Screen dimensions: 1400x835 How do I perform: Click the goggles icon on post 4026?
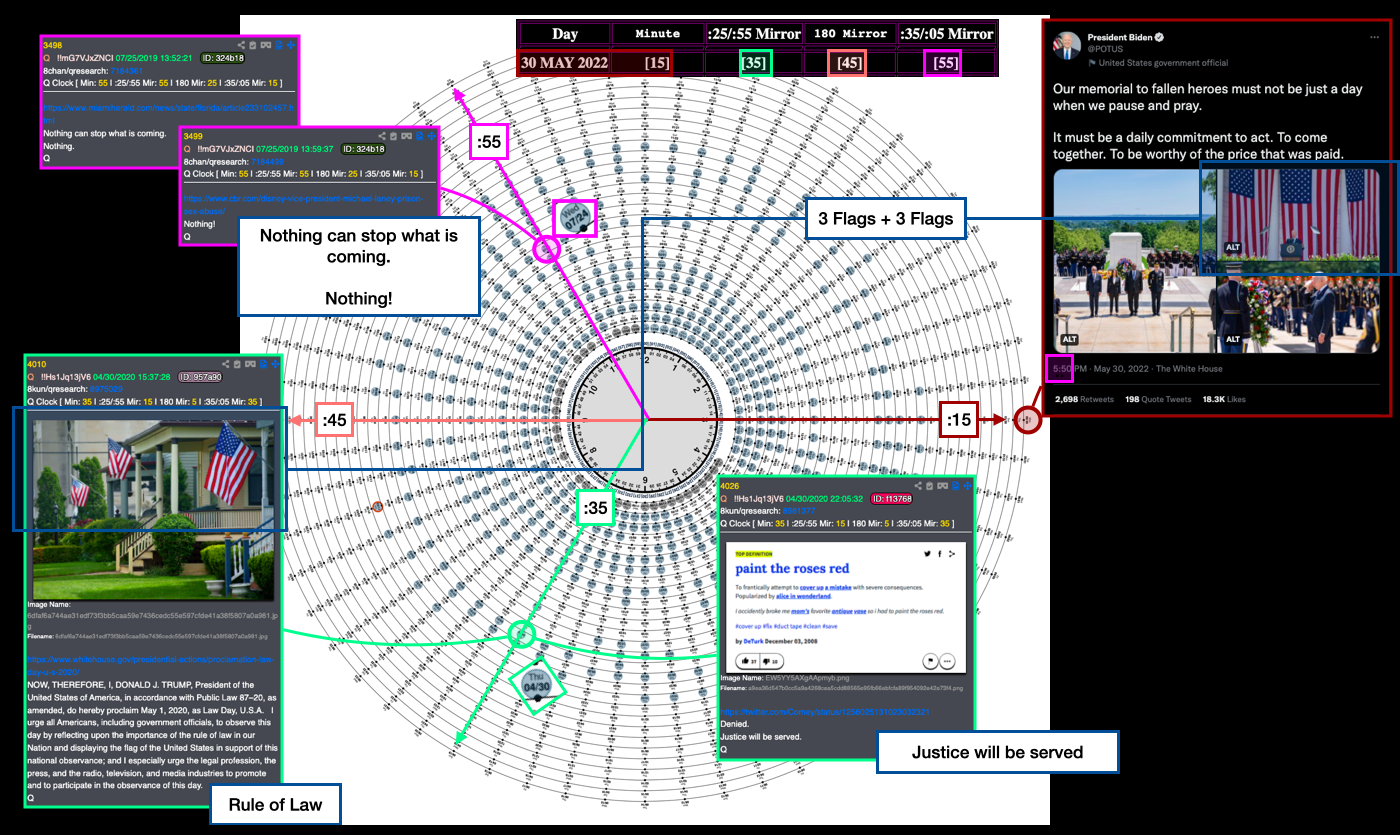942,486
